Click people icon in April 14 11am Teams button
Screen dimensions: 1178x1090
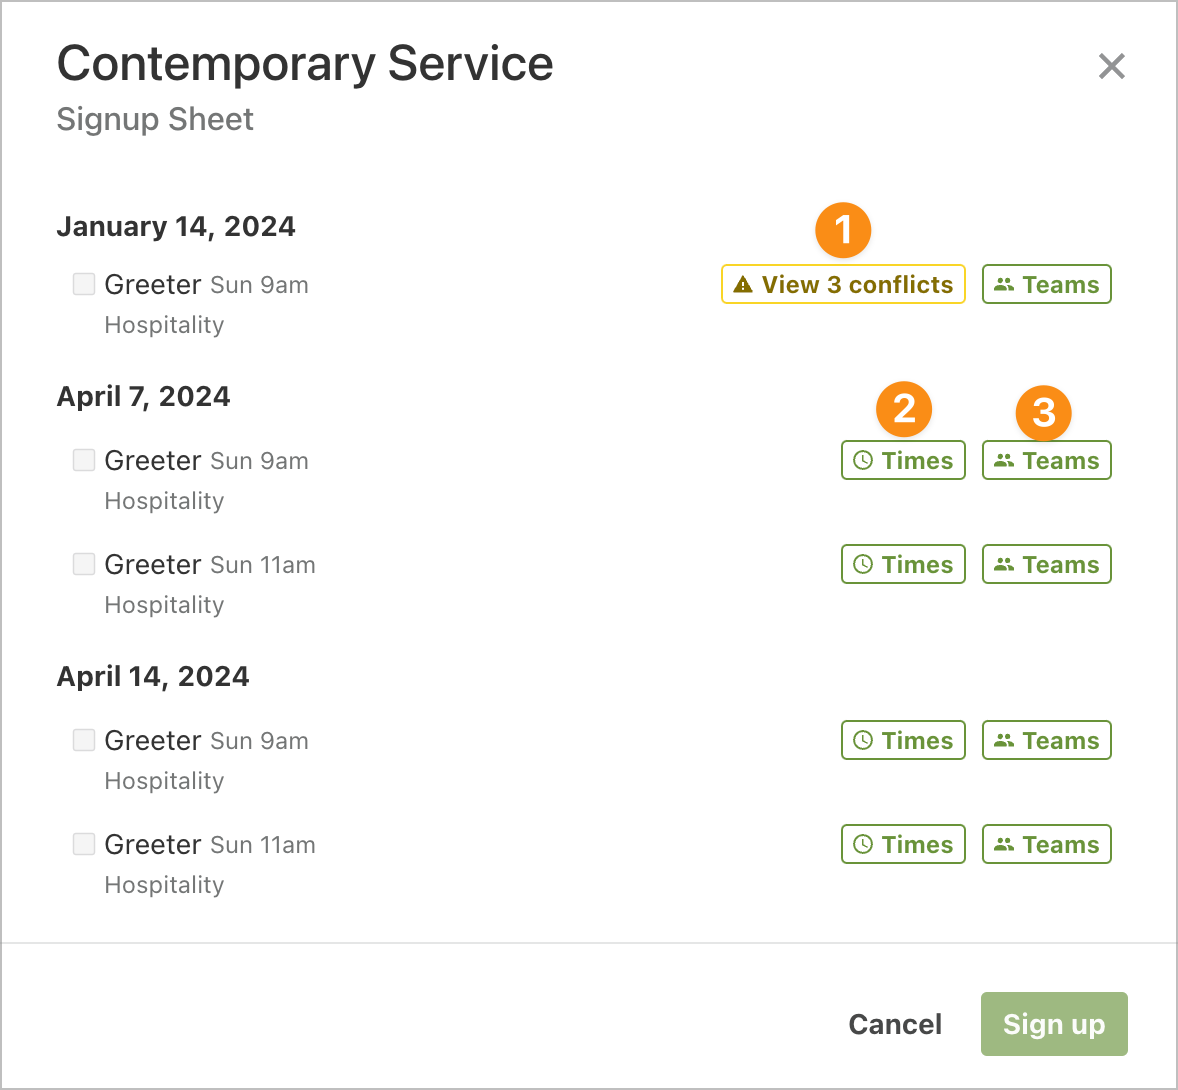click(1004, 844)
